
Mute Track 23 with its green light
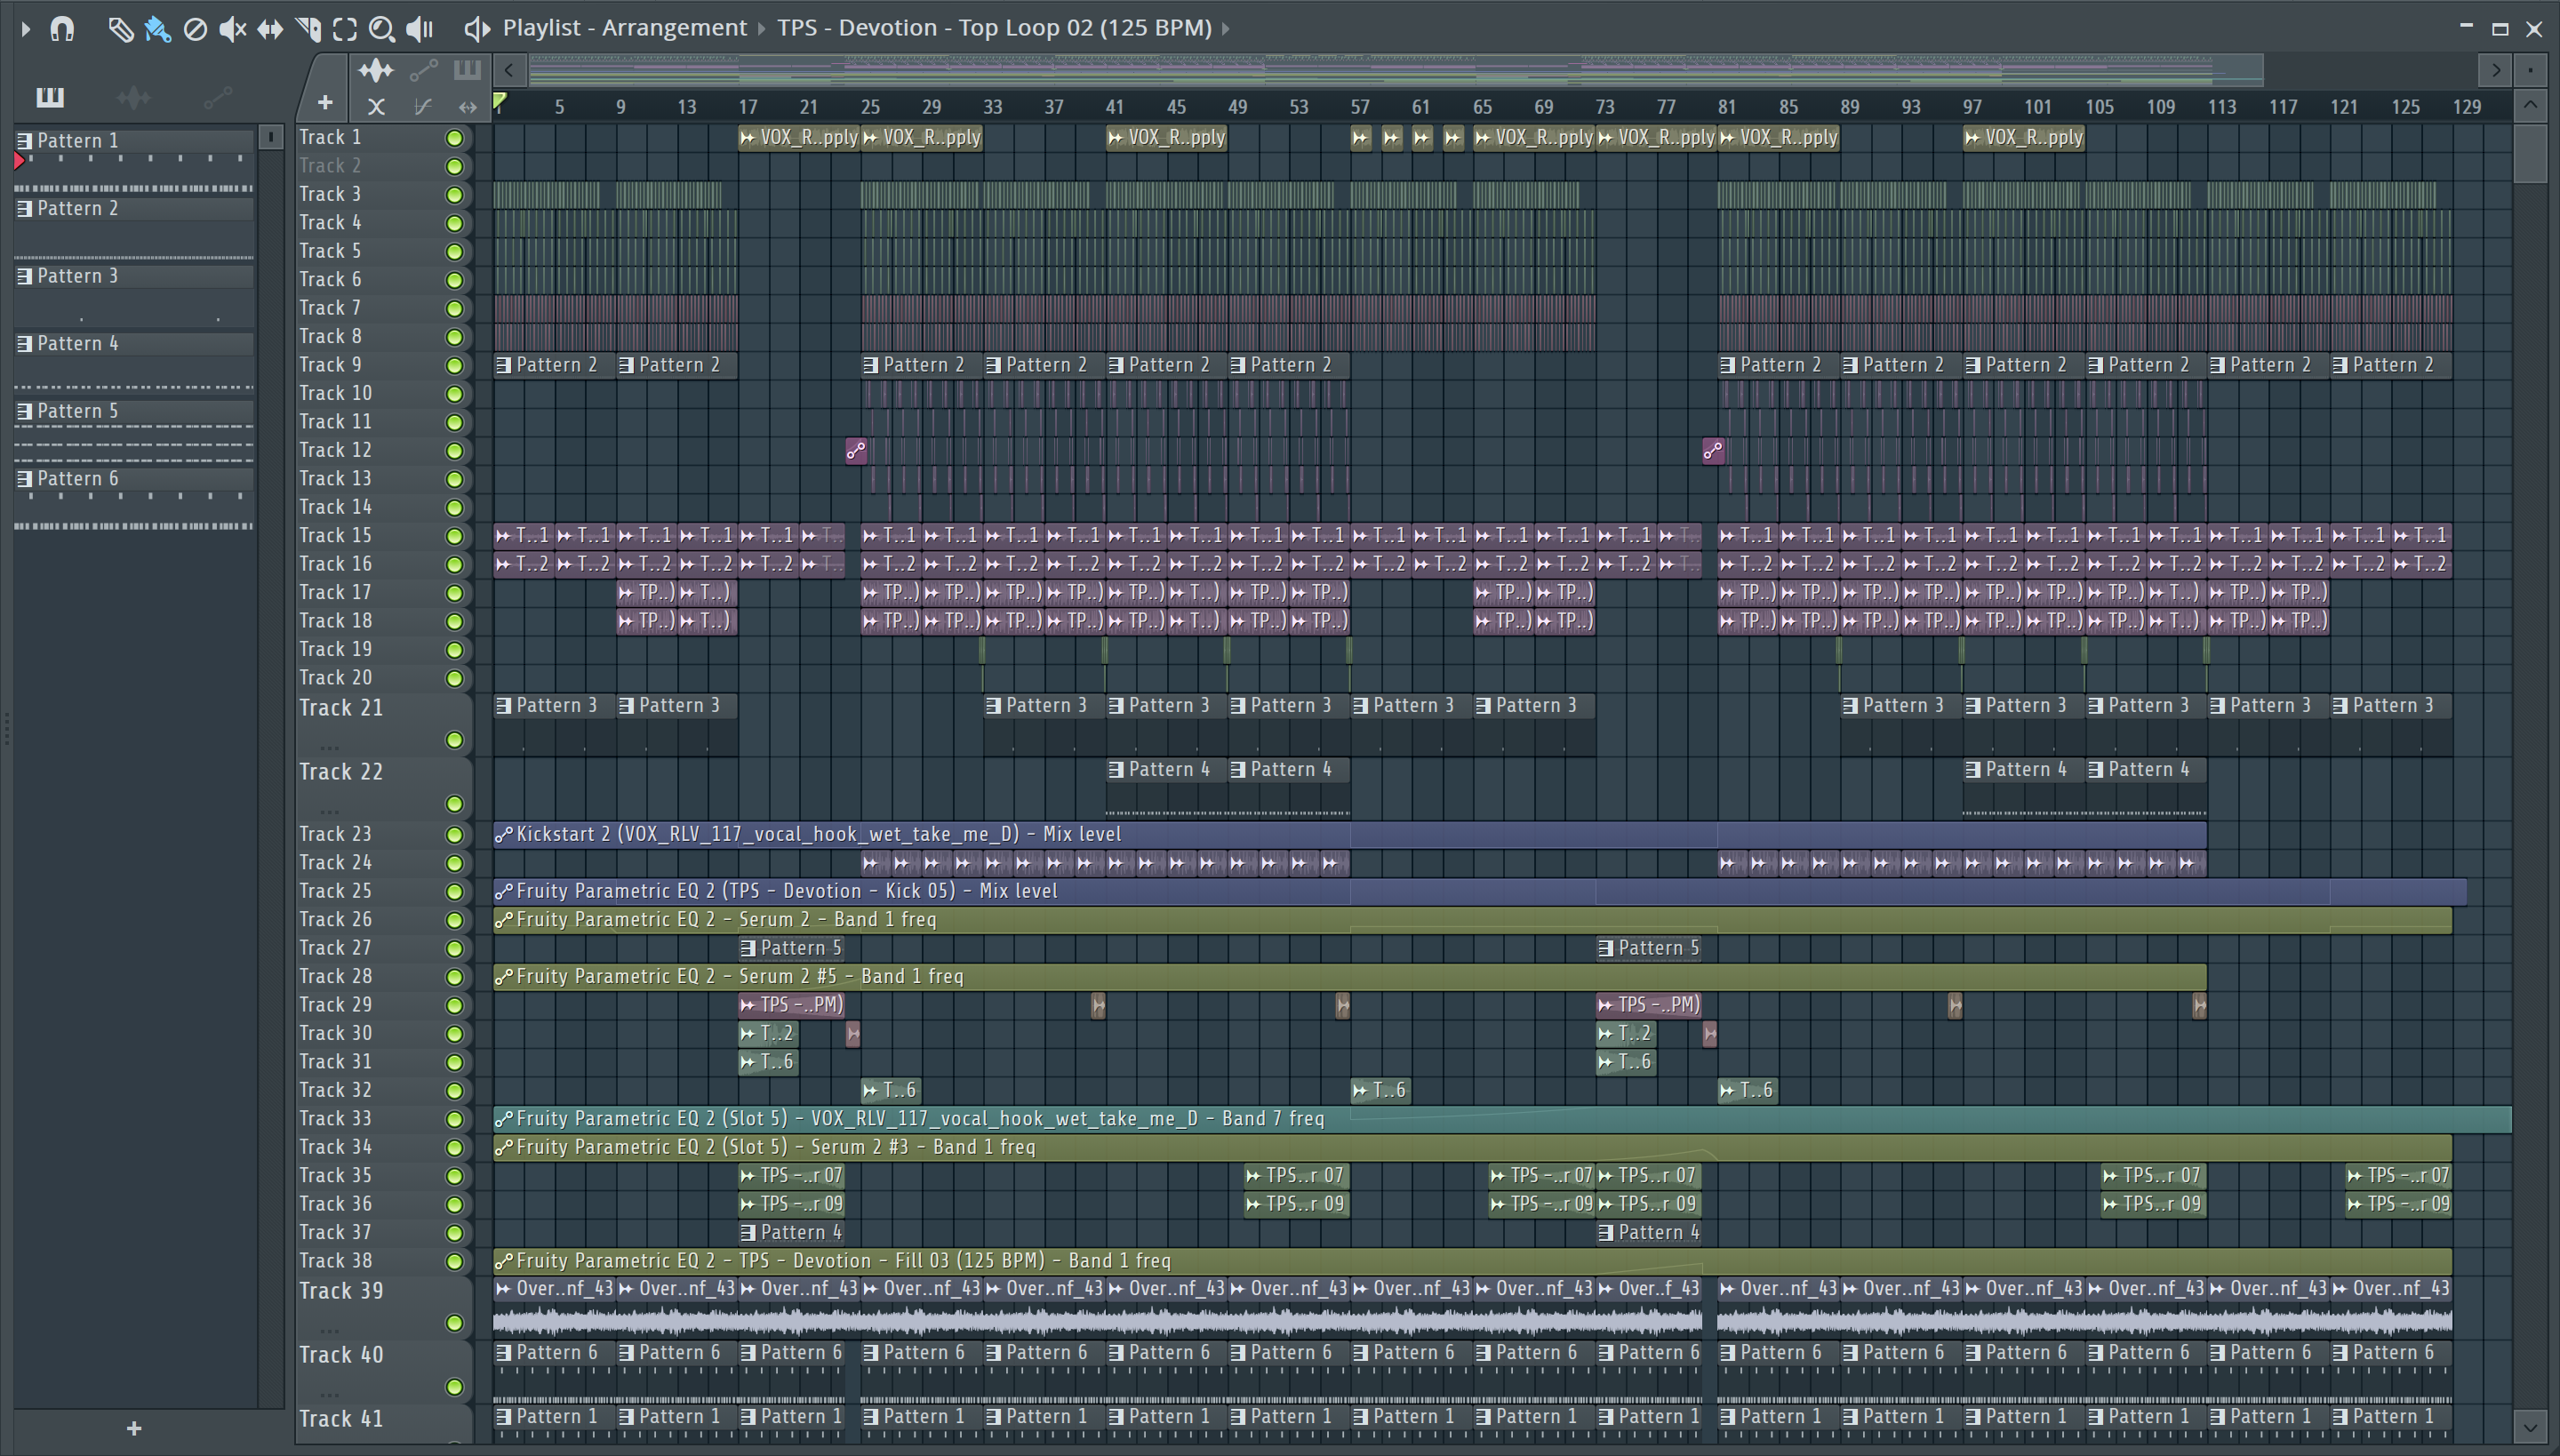(454, 835)
